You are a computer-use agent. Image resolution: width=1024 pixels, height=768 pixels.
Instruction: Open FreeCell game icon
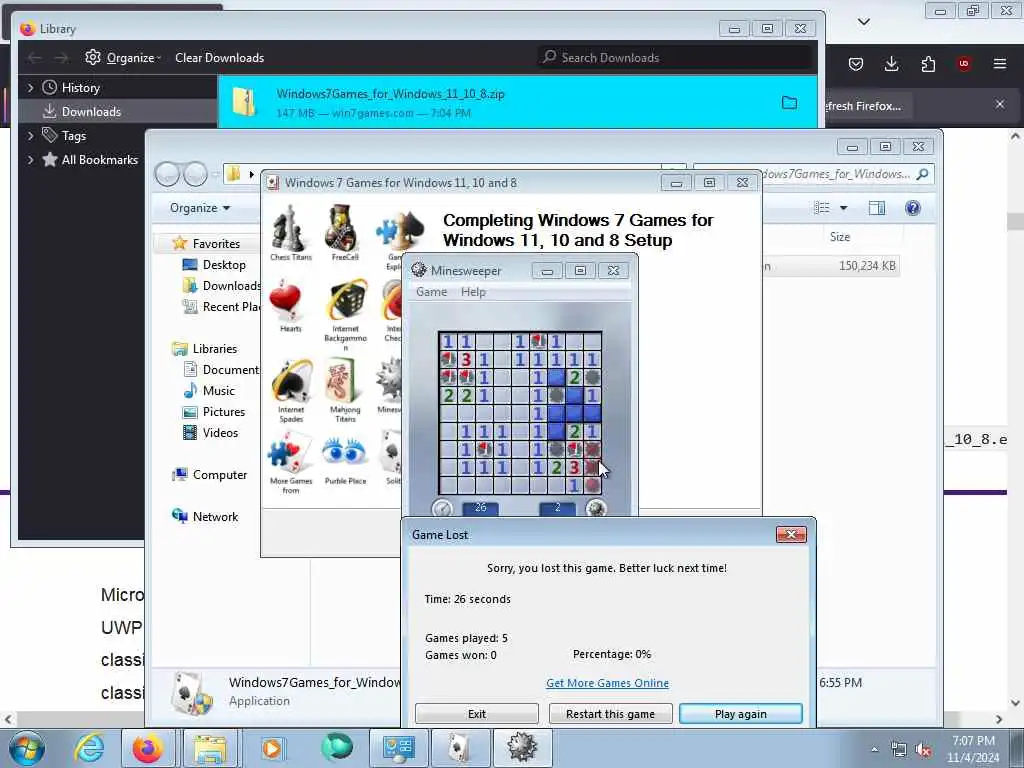pos(344,233)
